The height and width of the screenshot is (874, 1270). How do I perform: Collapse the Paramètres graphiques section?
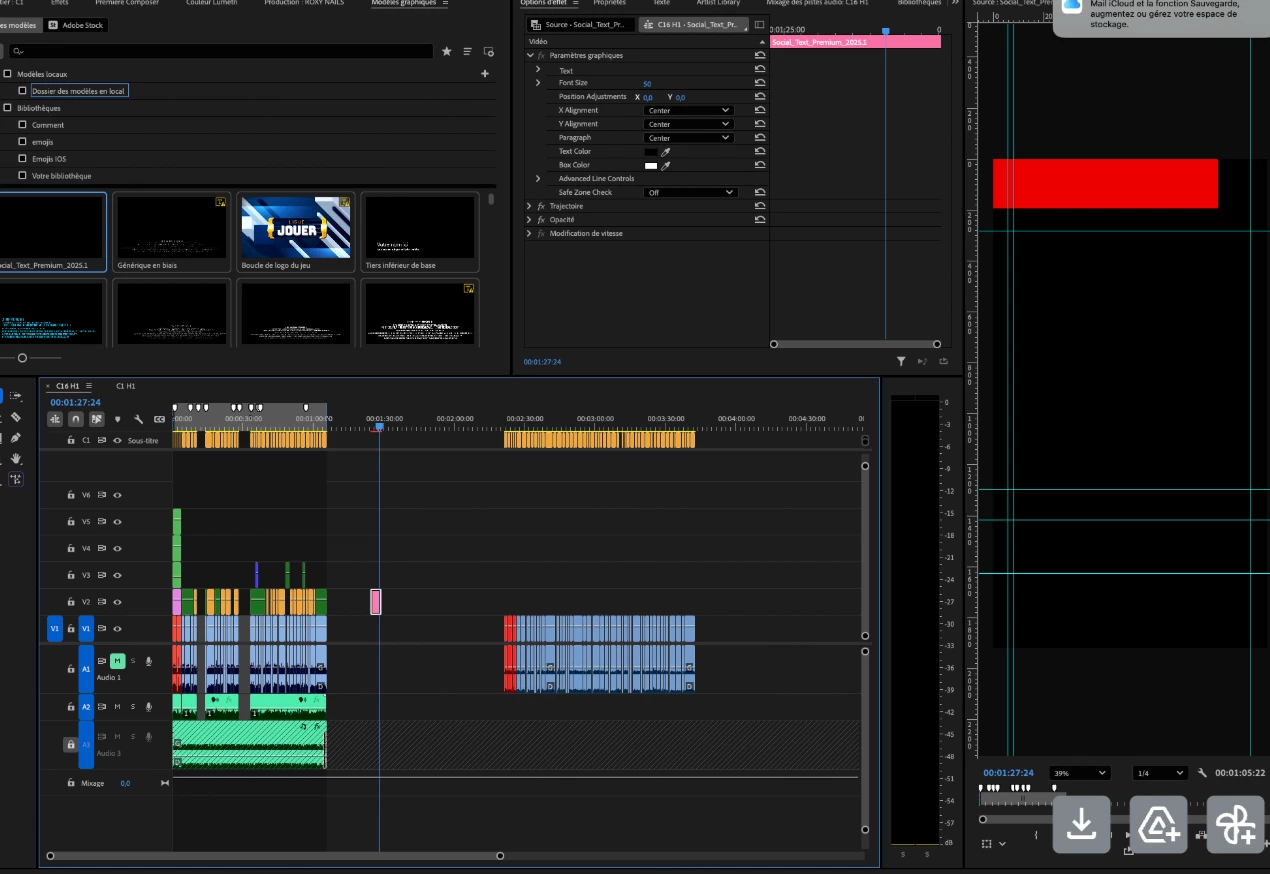531,56
